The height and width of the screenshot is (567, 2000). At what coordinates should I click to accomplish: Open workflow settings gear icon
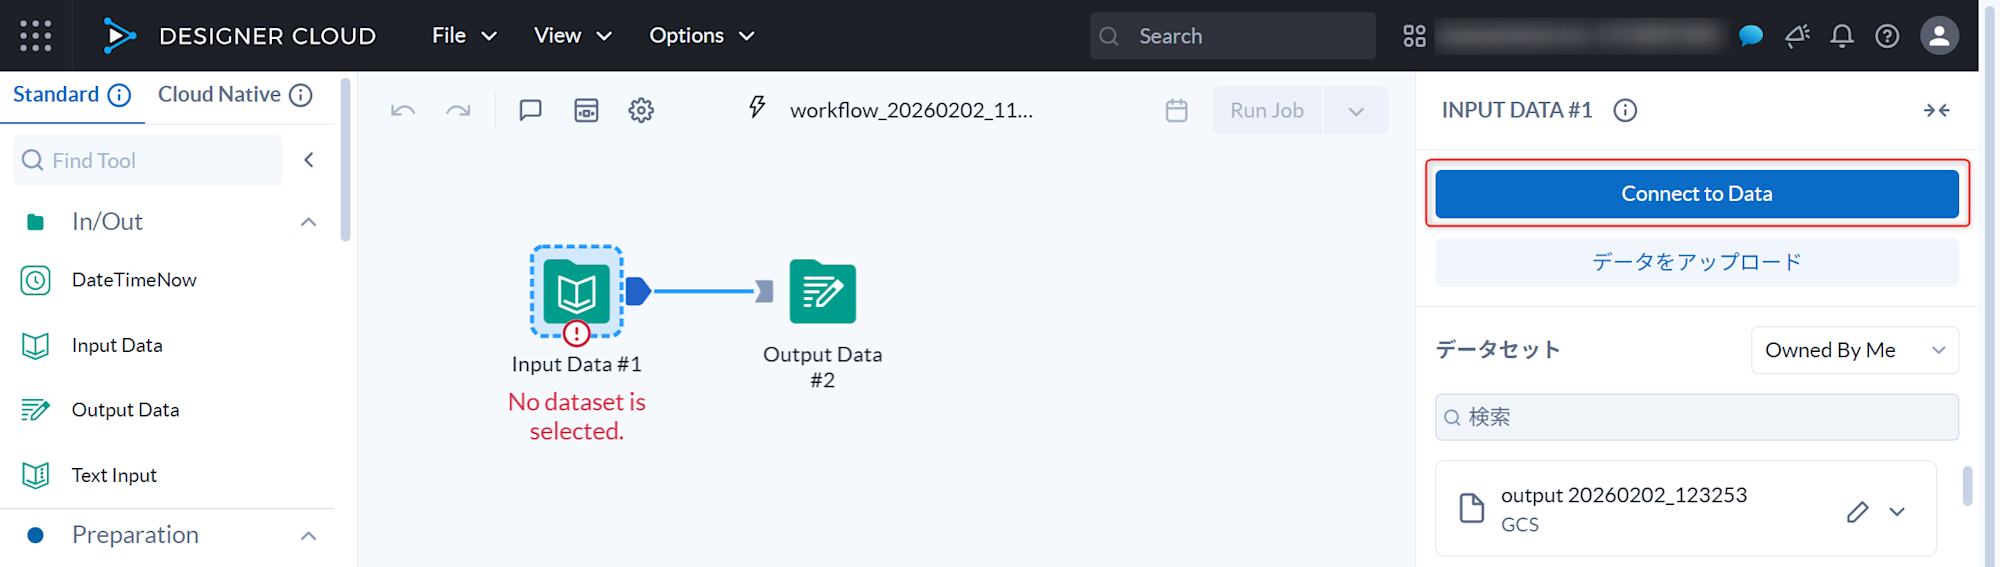[x=641, y=110]
